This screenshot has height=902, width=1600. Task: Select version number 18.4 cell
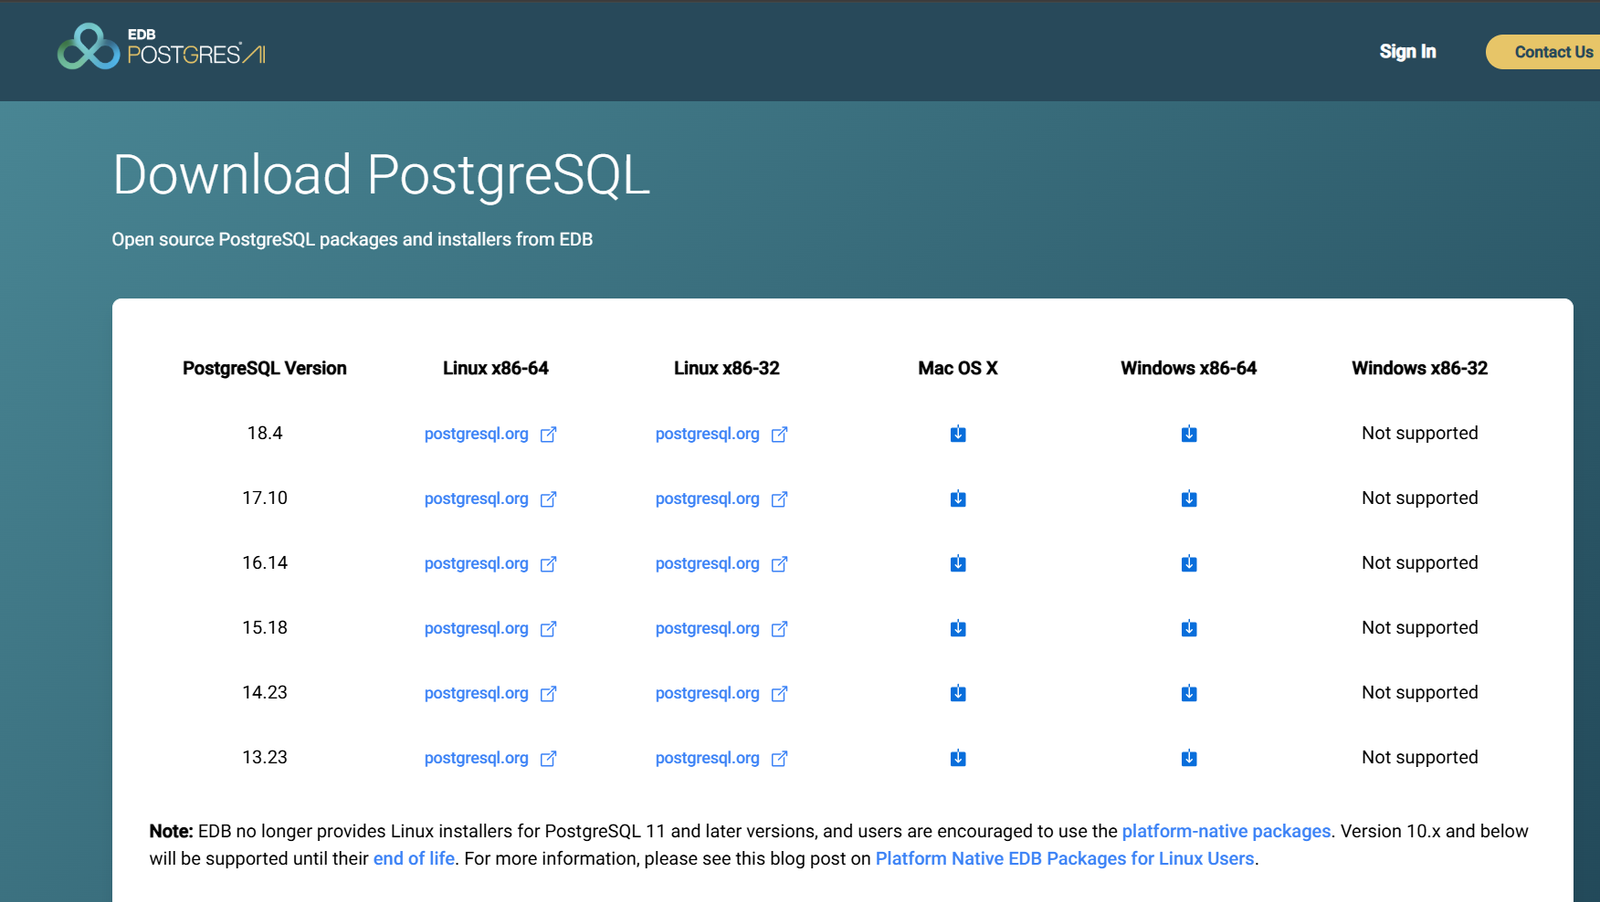(x=265, y=433)
